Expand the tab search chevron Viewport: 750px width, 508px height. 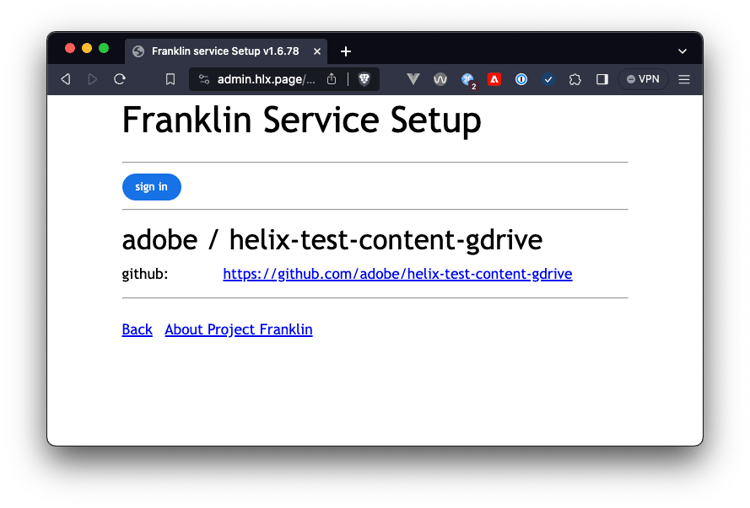tap(682, 51)
